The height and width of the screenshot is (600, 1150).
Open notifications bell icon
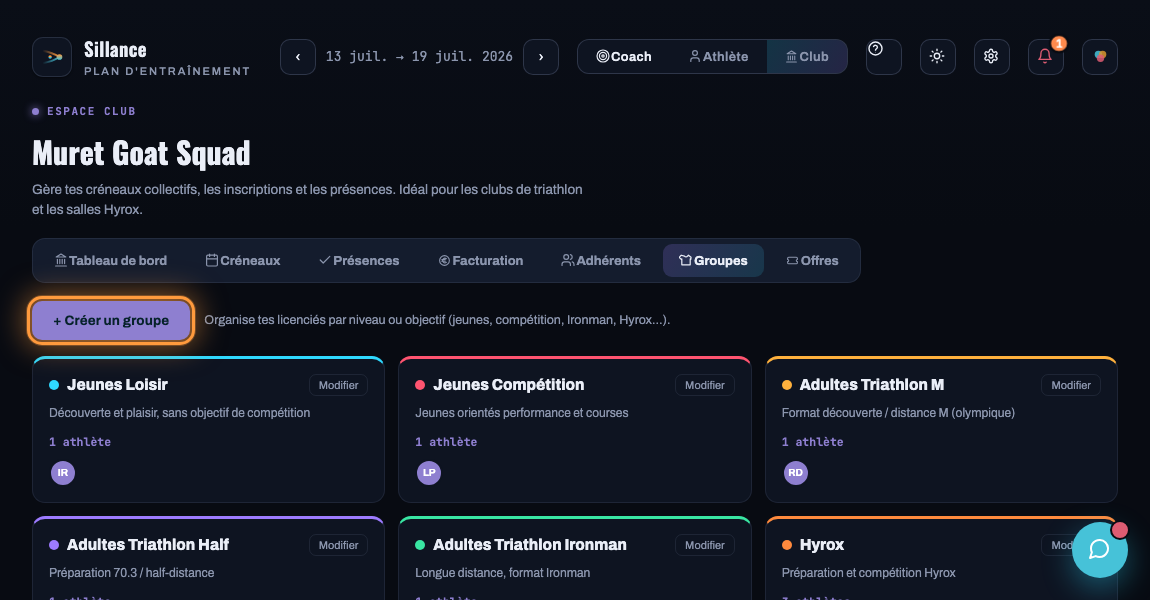coord(1045,56)
